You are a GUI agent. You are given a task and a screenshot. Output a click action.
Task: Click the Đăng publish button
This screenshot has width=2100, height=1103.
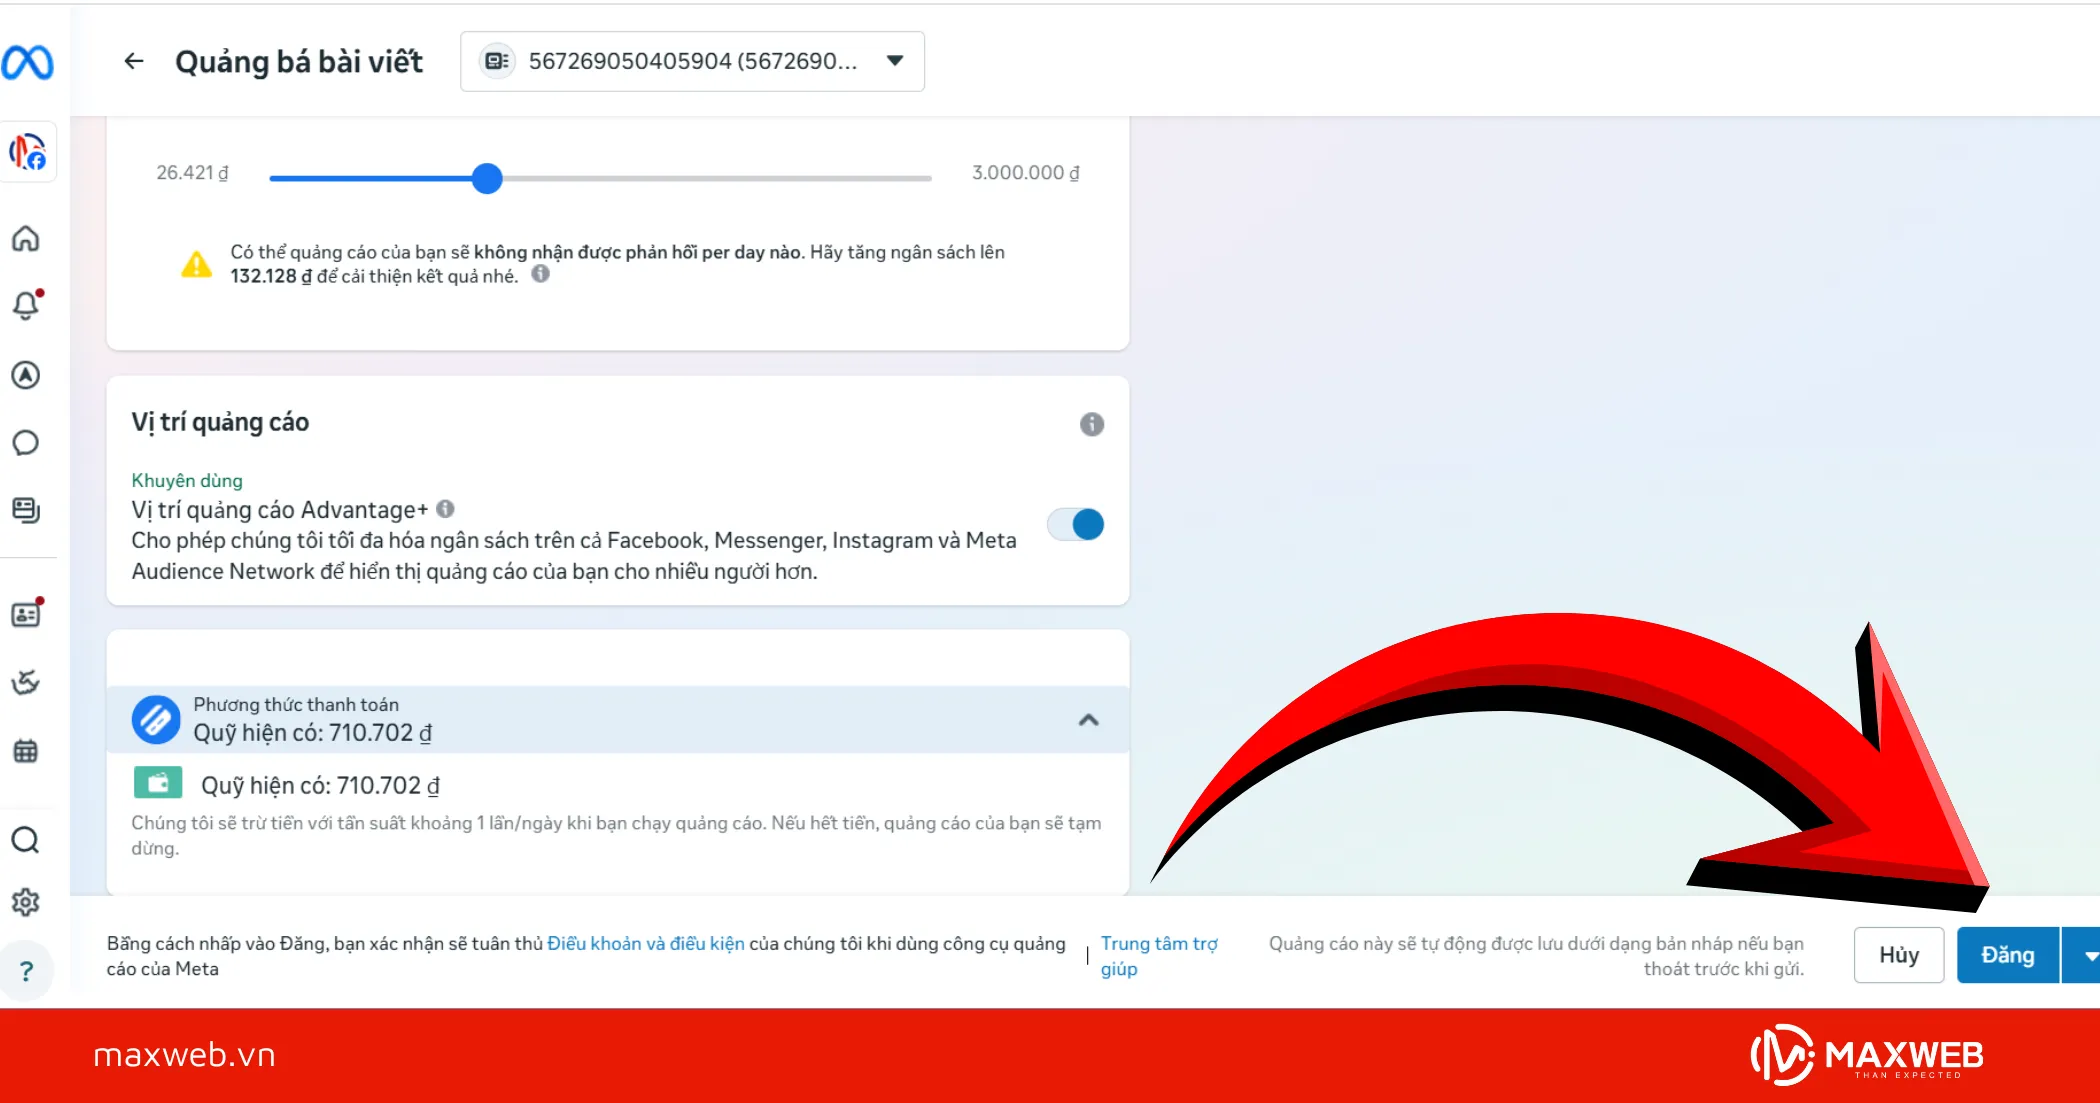pos(2007,955)
